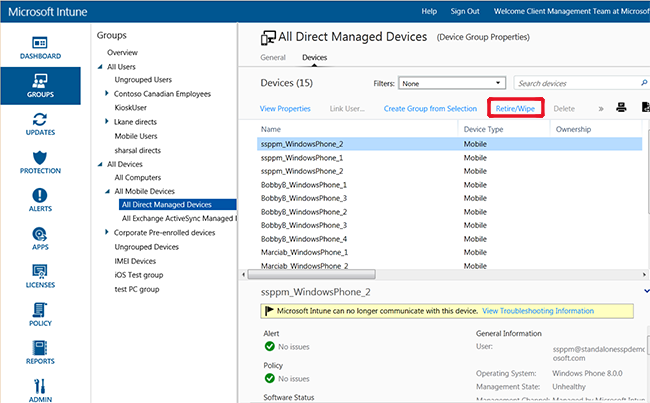Click the horizontal scrollbar thumb
Viewport: 650px width, 403px height.
[311, 274]
